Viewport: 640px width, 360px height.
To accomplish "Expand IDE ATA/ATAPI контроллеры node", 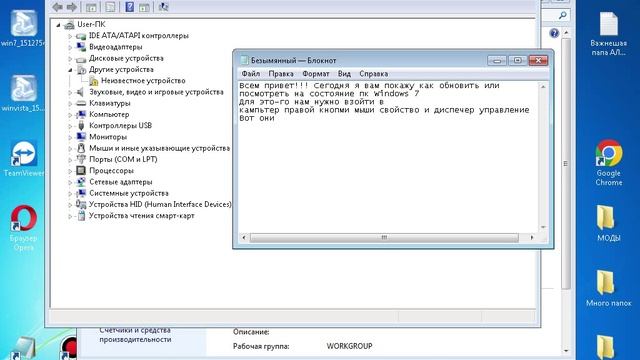I will point(70,36).
